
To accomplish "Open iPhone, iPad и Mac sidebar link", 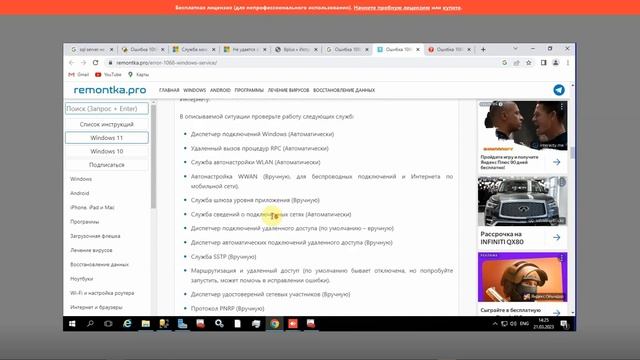I will click(92, 207).
